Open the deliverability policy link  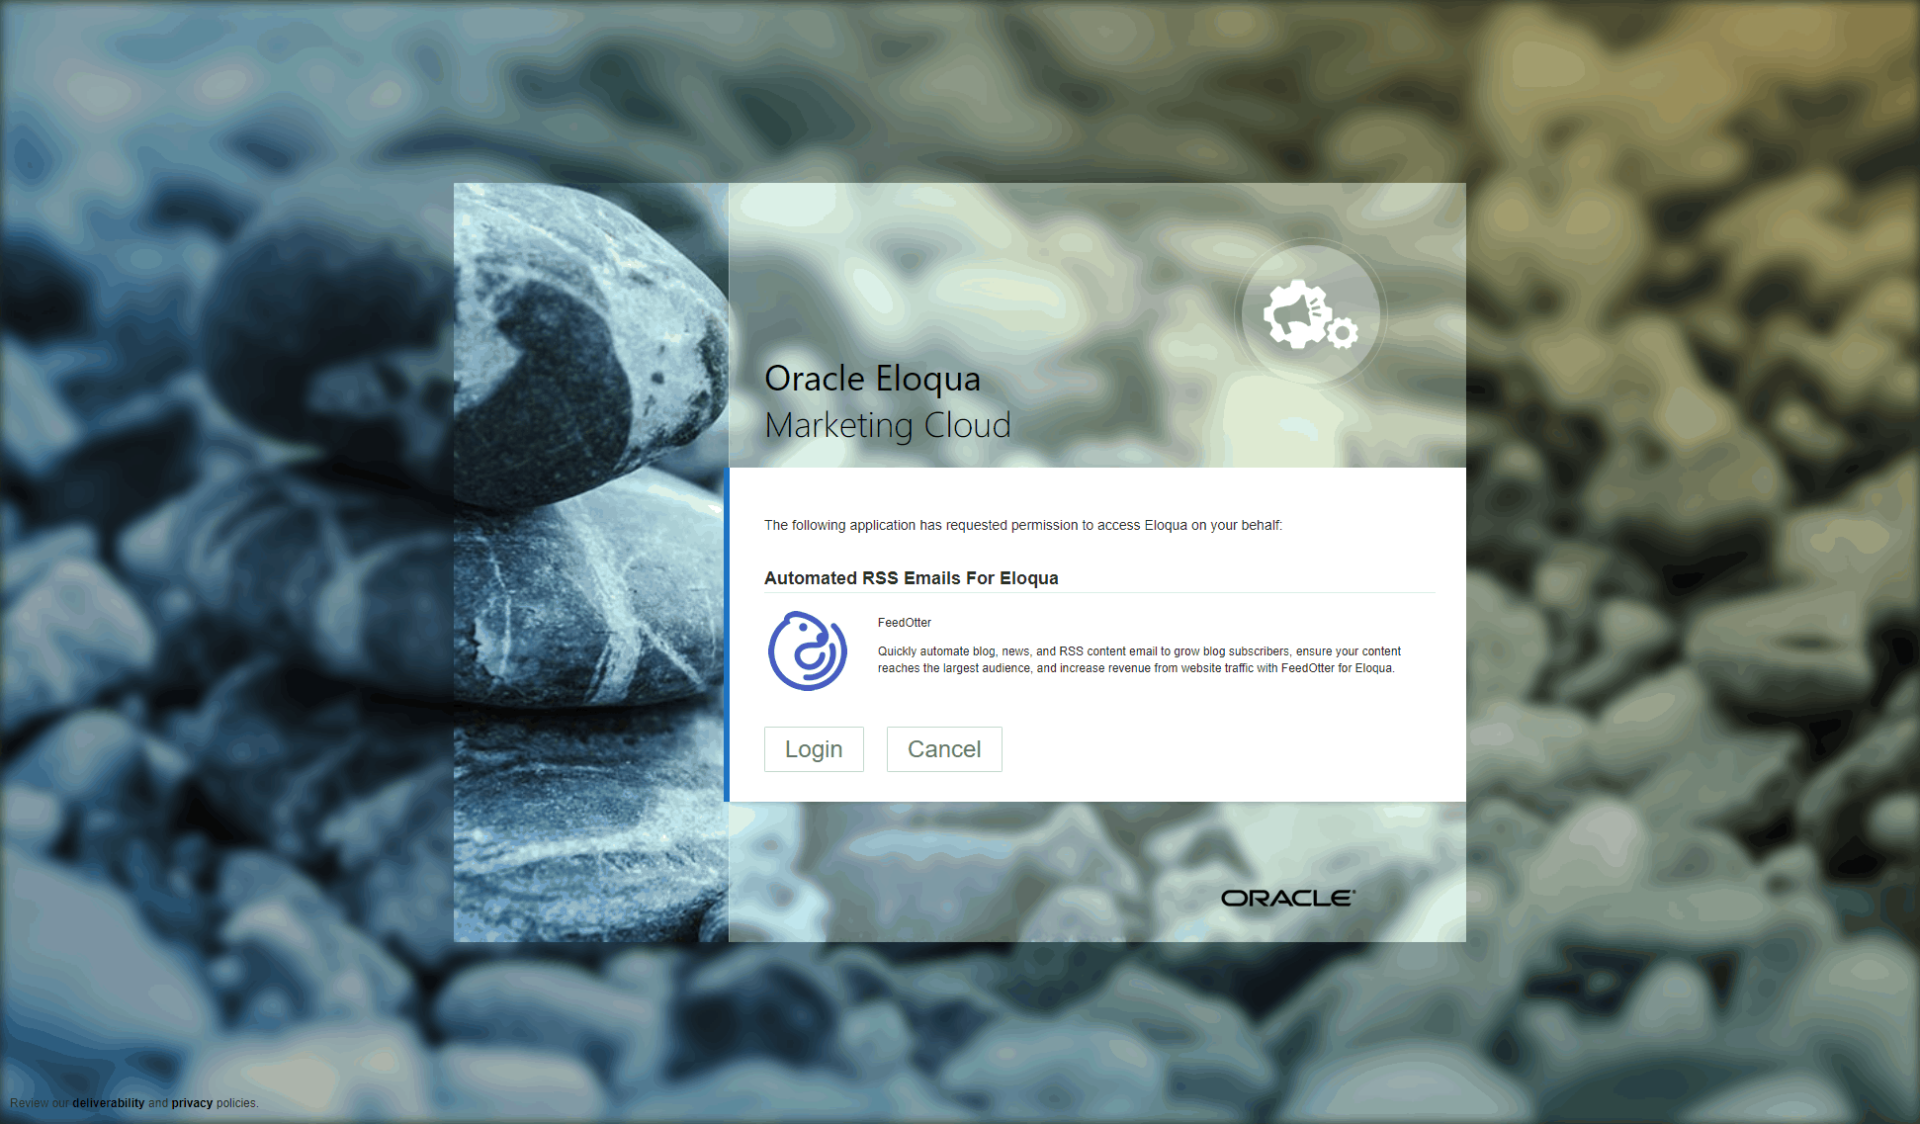click(108, 1103)
